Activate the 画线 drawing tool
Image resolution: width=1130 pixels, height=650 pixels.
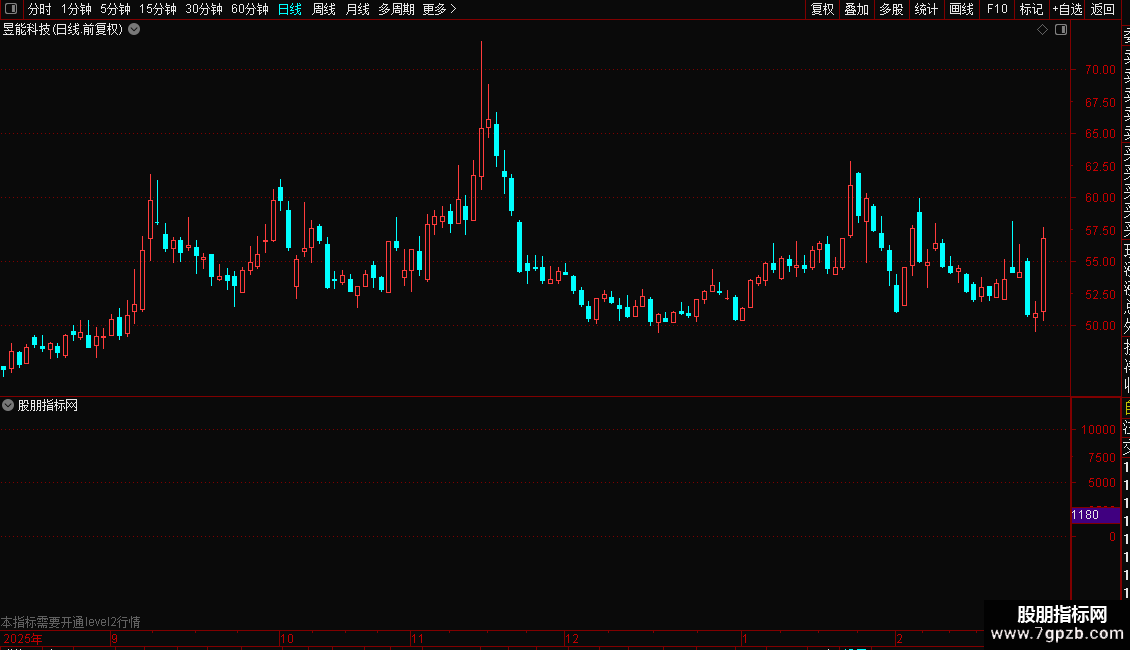[x=961, y=9]
